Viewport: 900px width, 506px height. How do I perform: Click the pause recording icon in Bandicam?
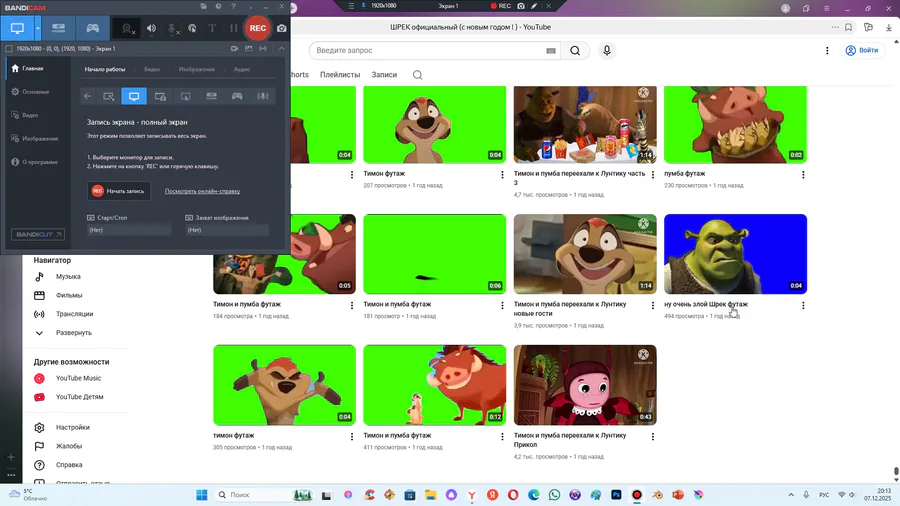[x=233, y=28]
